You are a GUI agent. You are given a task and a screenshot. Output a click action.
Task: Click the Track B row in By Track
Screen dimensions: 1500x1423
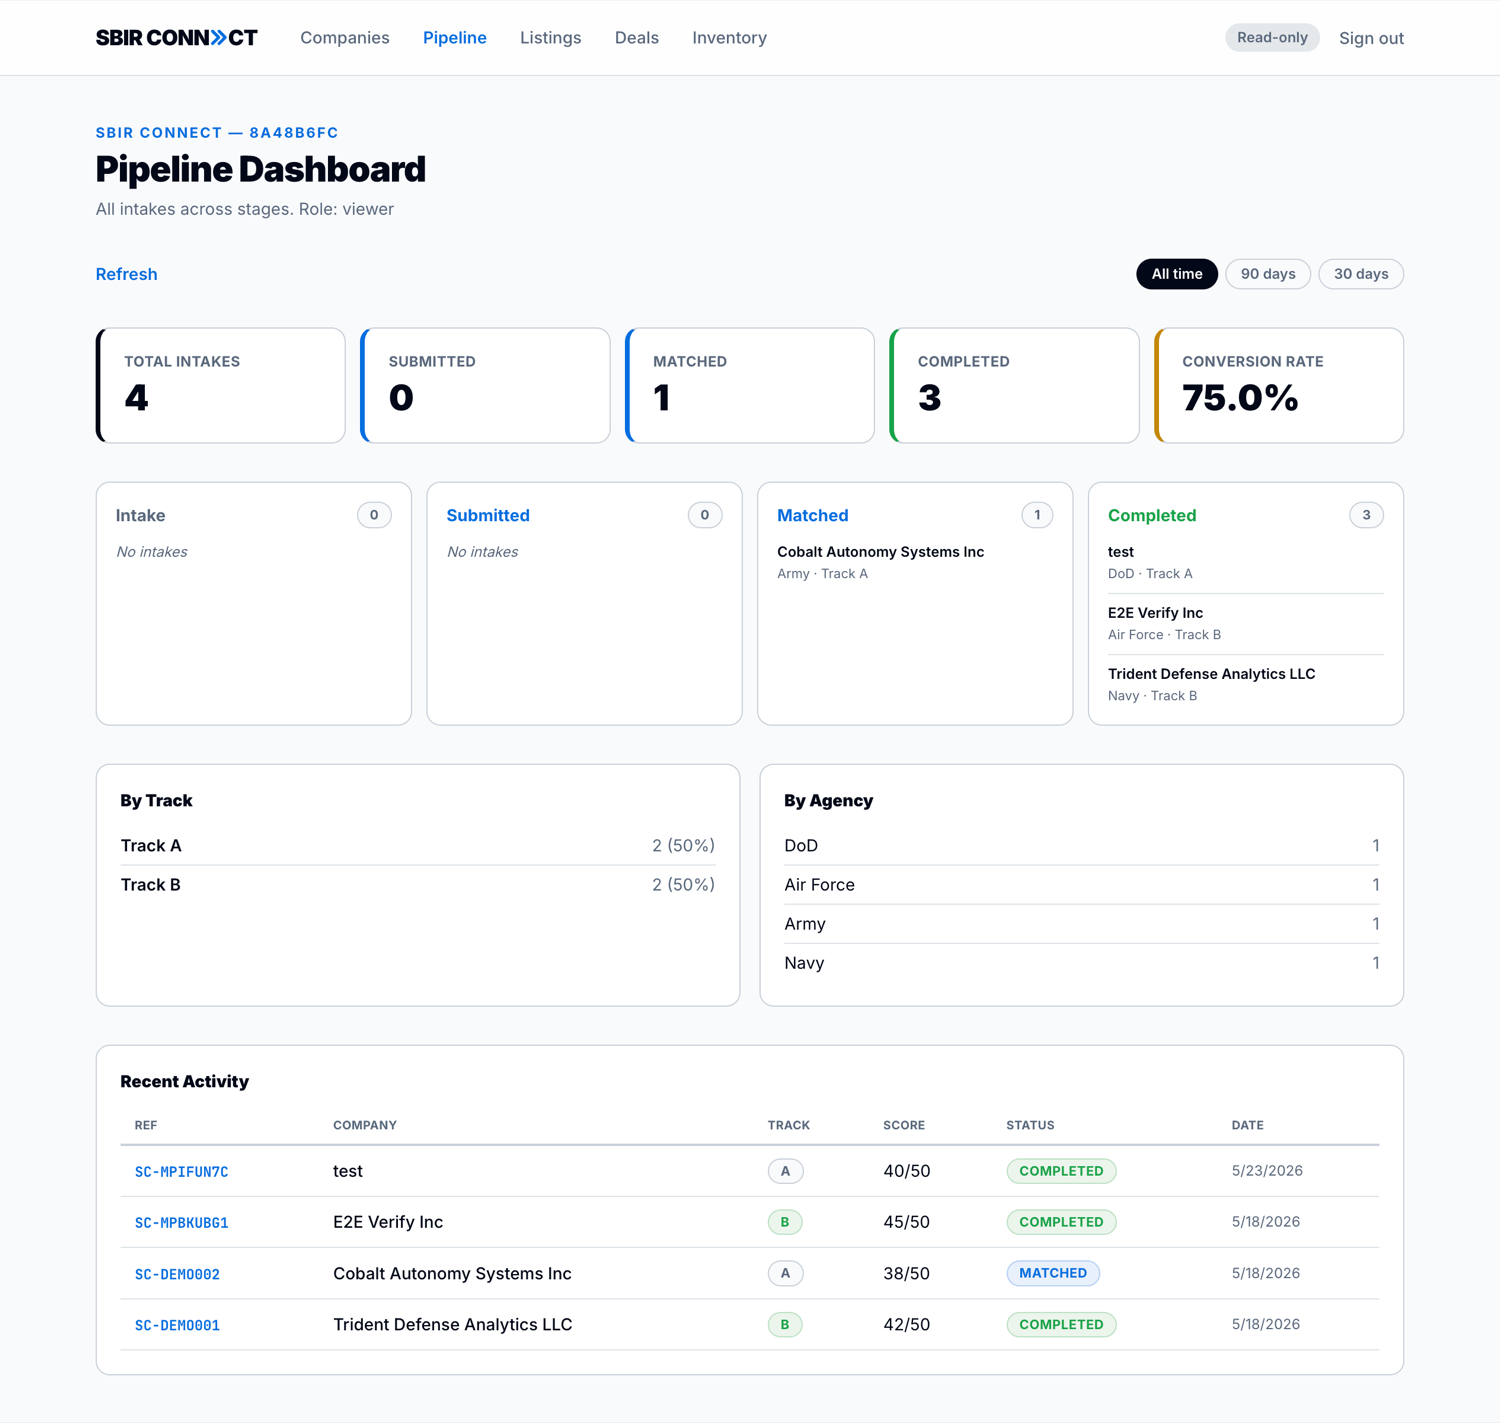(418, 885)
